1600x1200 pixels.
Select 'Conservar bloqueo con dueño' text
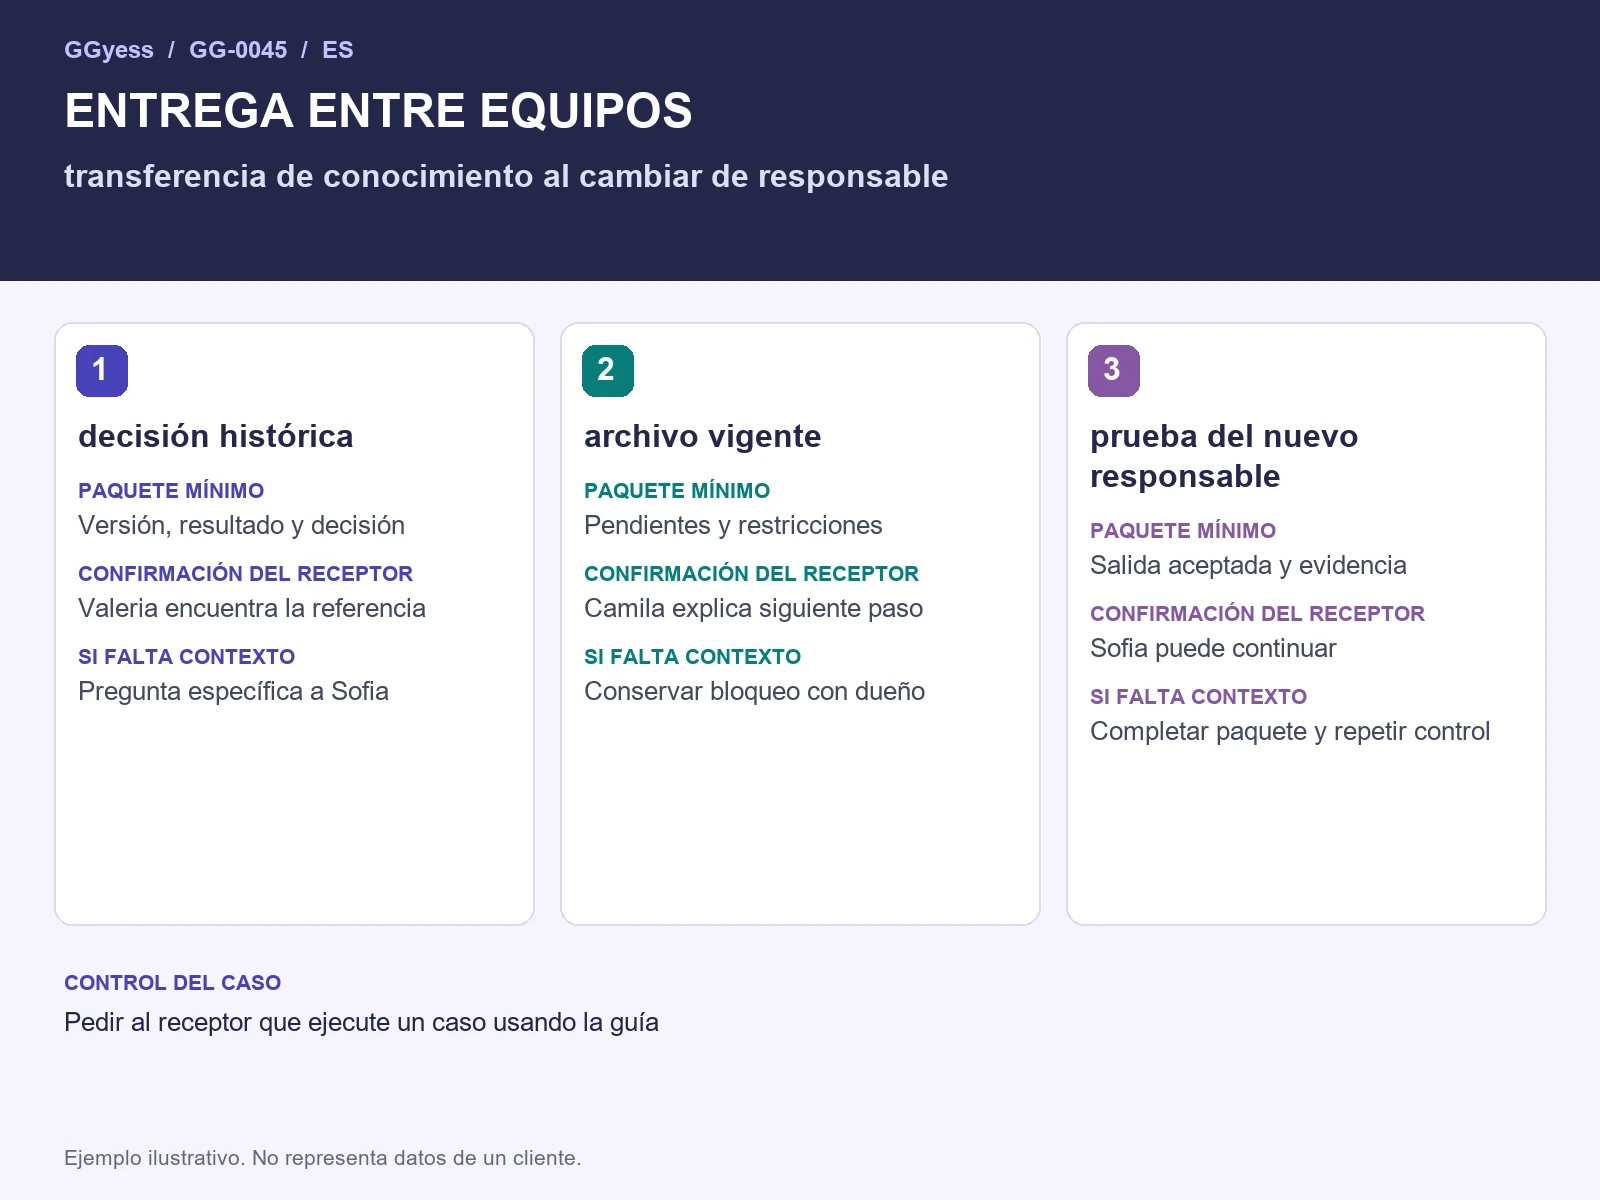tap(754, 692)
